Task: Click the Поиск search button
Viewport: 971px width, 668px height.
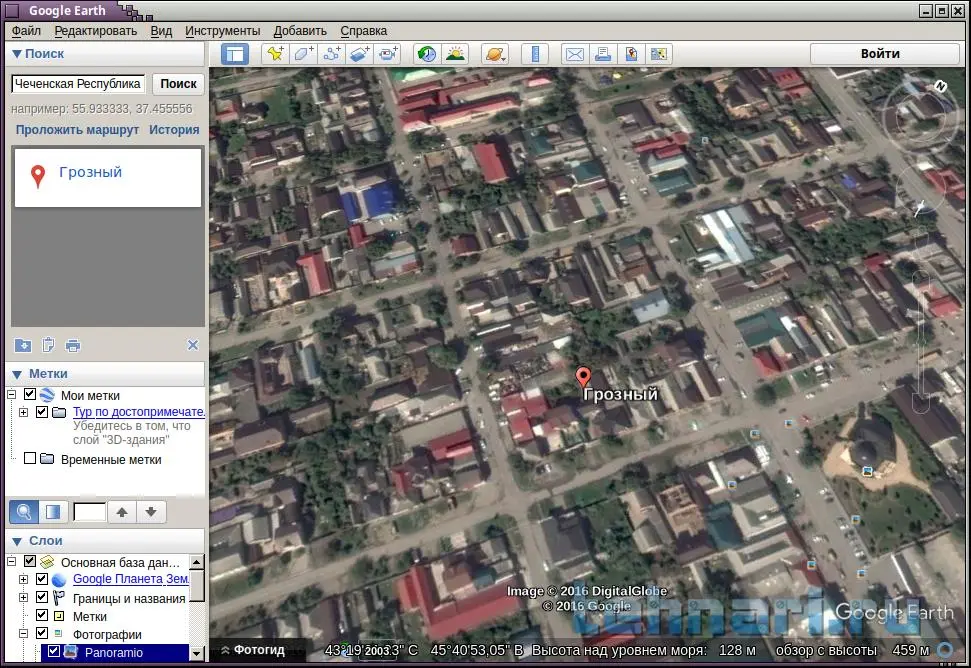Action: coord(178,85)
